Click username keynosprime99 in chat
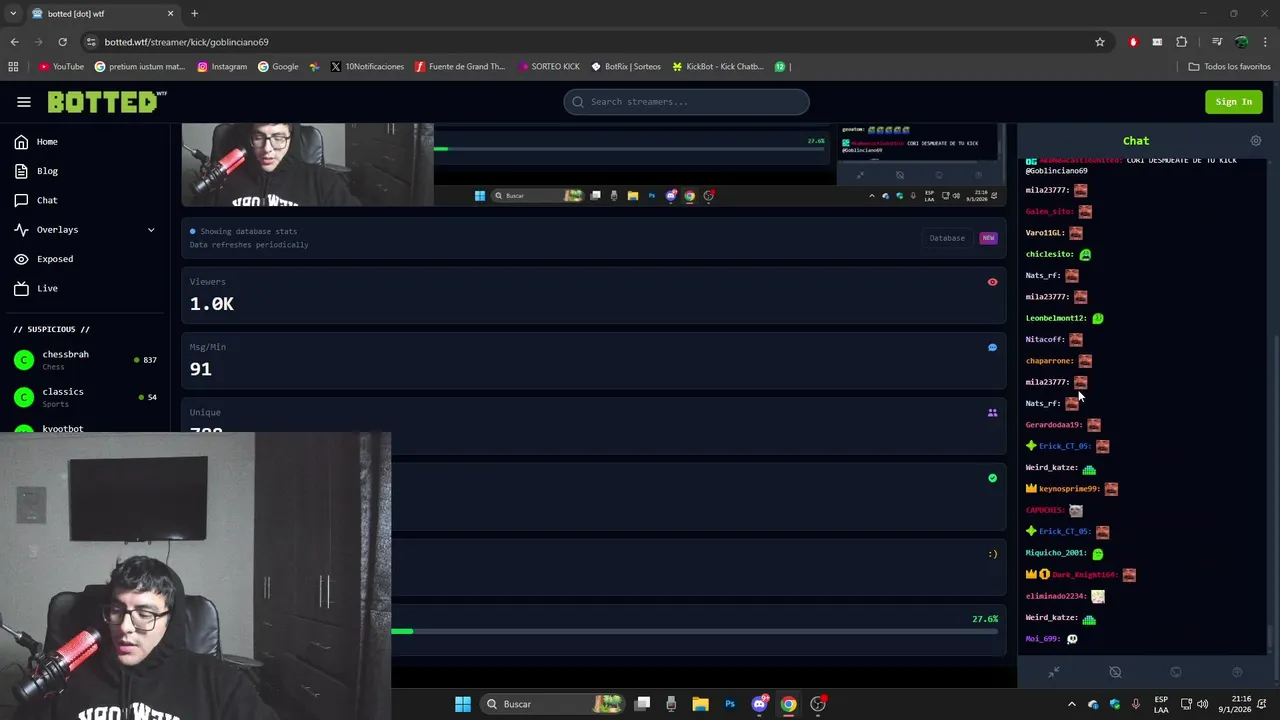The width and height of the screenshot is (1280, 720). [x=1069, y=489]
